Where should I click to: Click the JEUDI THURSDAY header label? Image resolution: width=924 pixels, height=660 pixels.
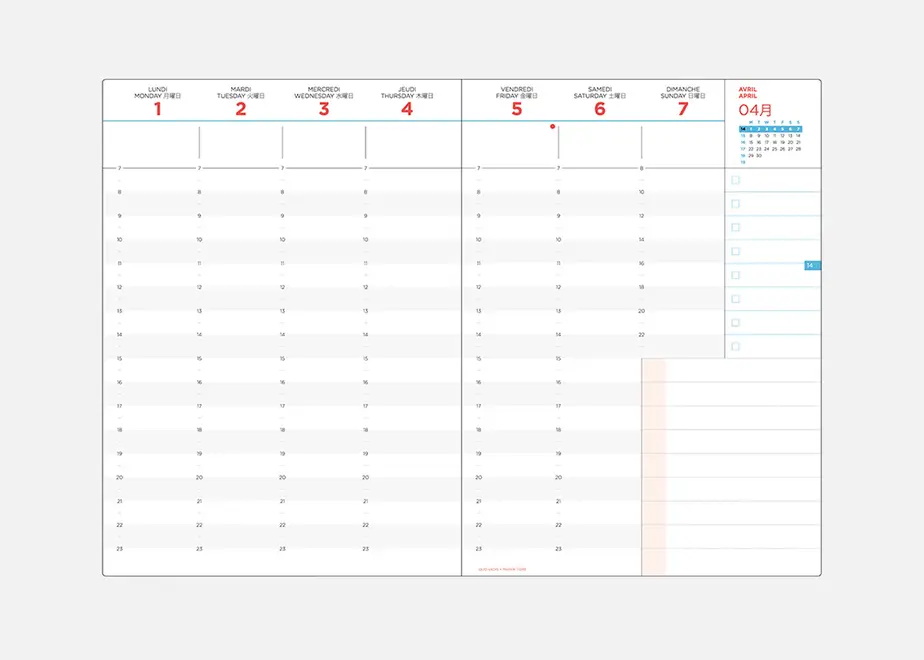[x=407, y=93]
